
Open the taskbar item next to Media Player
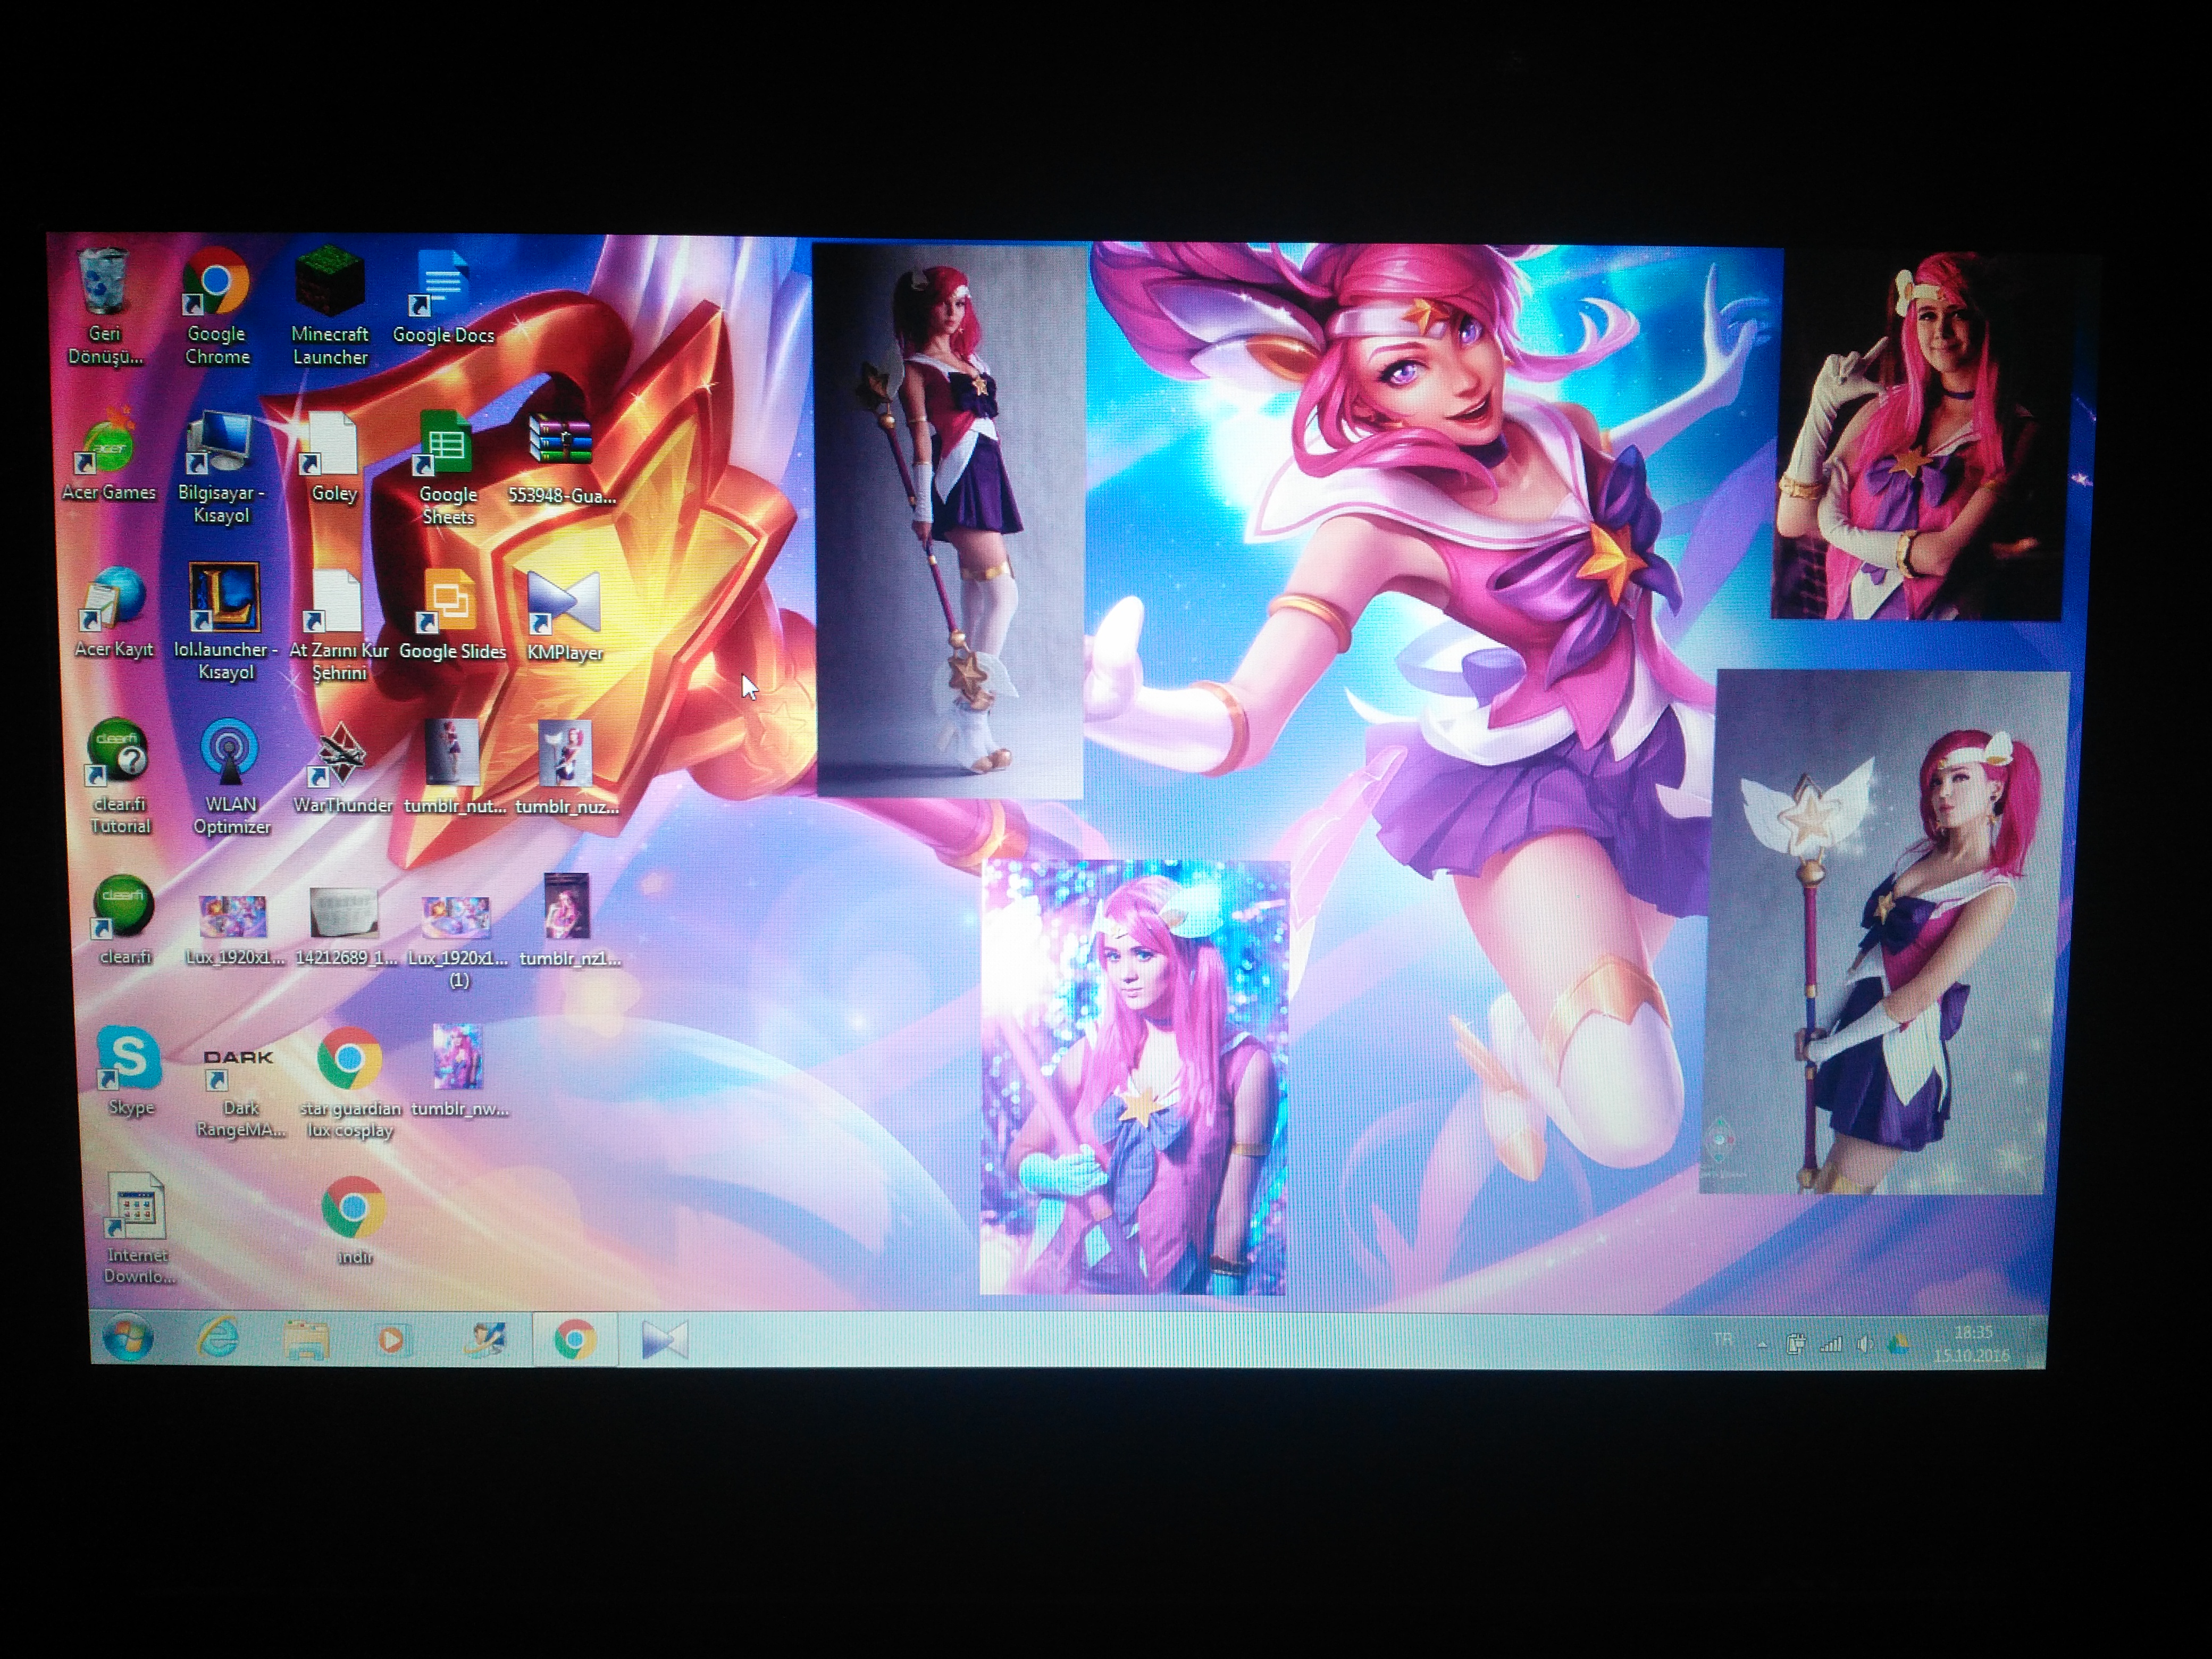(485, 1340)
